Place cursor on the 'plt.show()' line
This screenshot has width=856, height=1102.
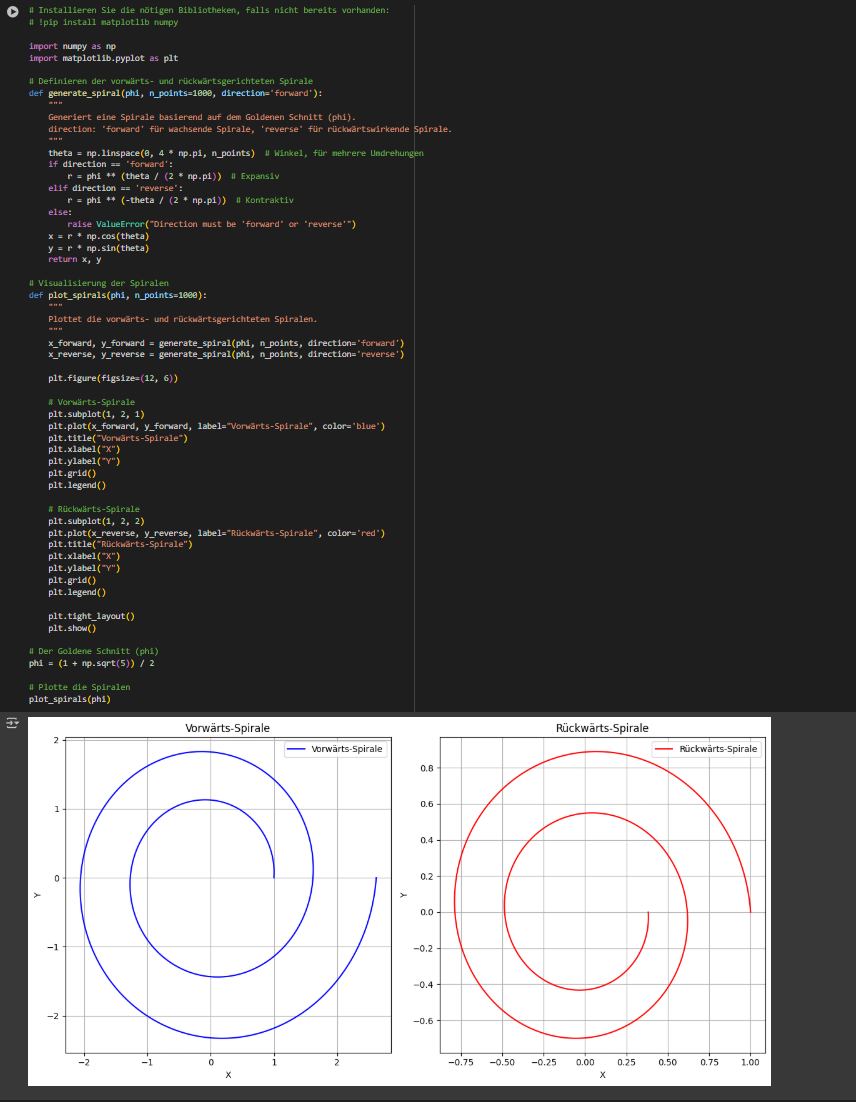(72, 628)
